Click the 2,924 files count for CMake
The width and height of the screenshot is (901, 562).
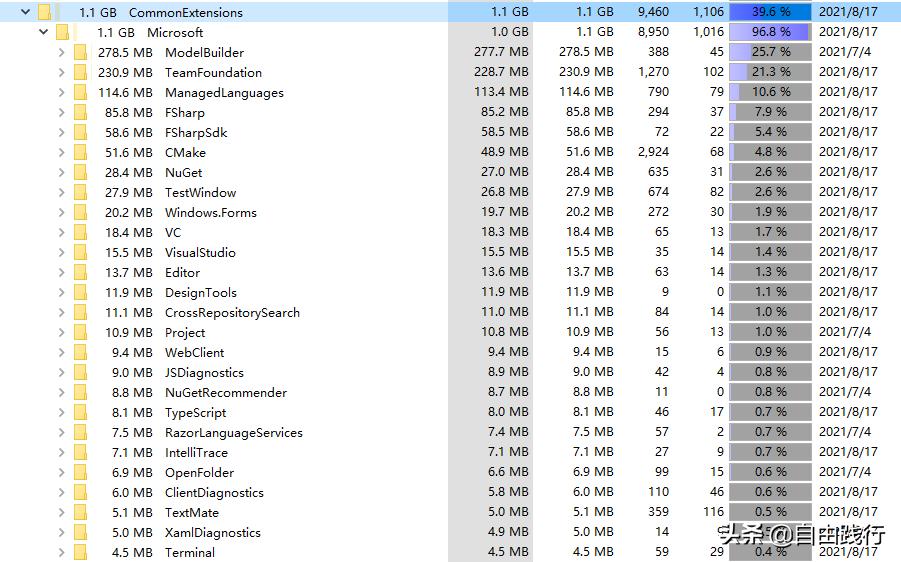click(653, 152)
